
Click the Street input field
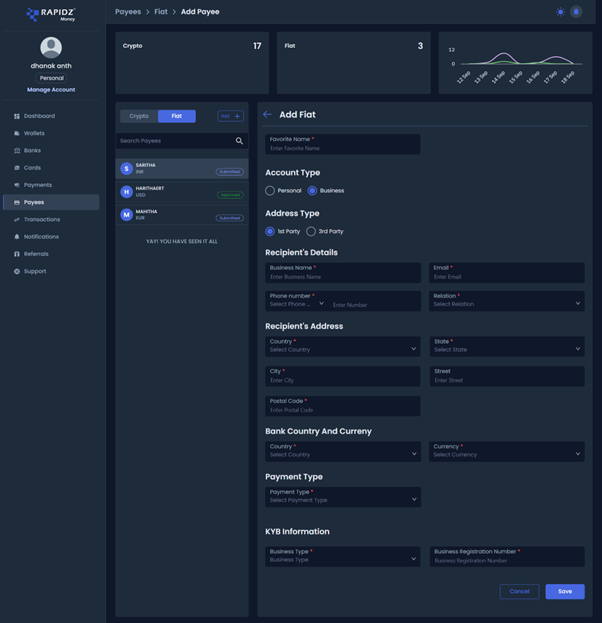pos(507,376)
